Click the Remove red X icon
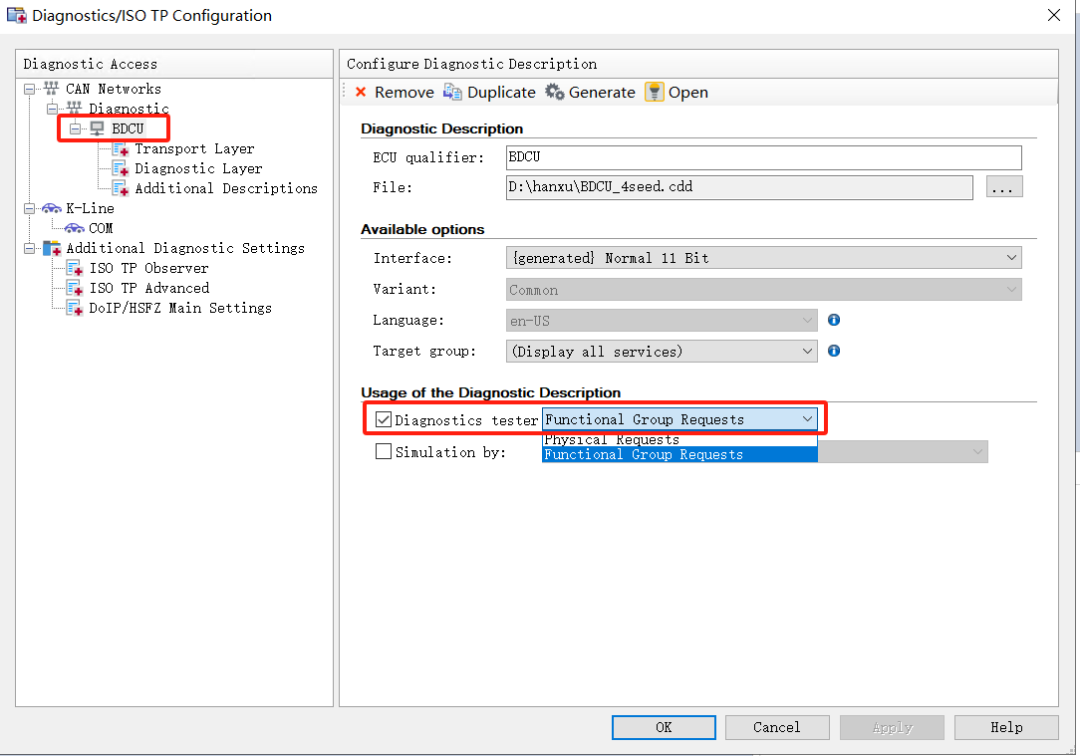The height and width of the screenshot is (756, 1080). [x=361, y=92]
